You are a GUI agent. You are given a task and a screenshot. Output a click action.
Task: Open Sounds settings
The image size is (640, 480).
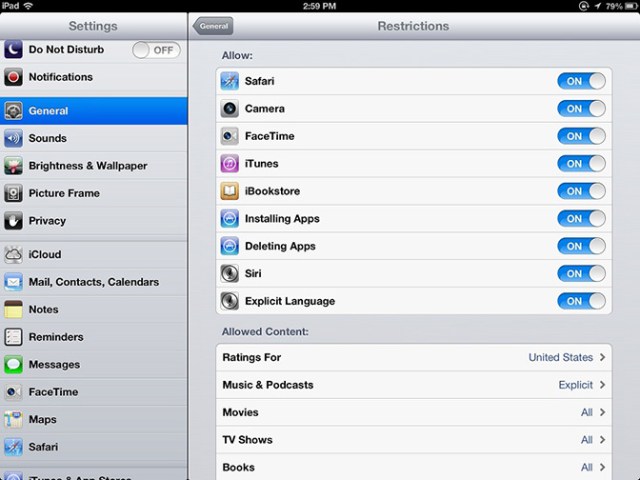coord(94,138)
